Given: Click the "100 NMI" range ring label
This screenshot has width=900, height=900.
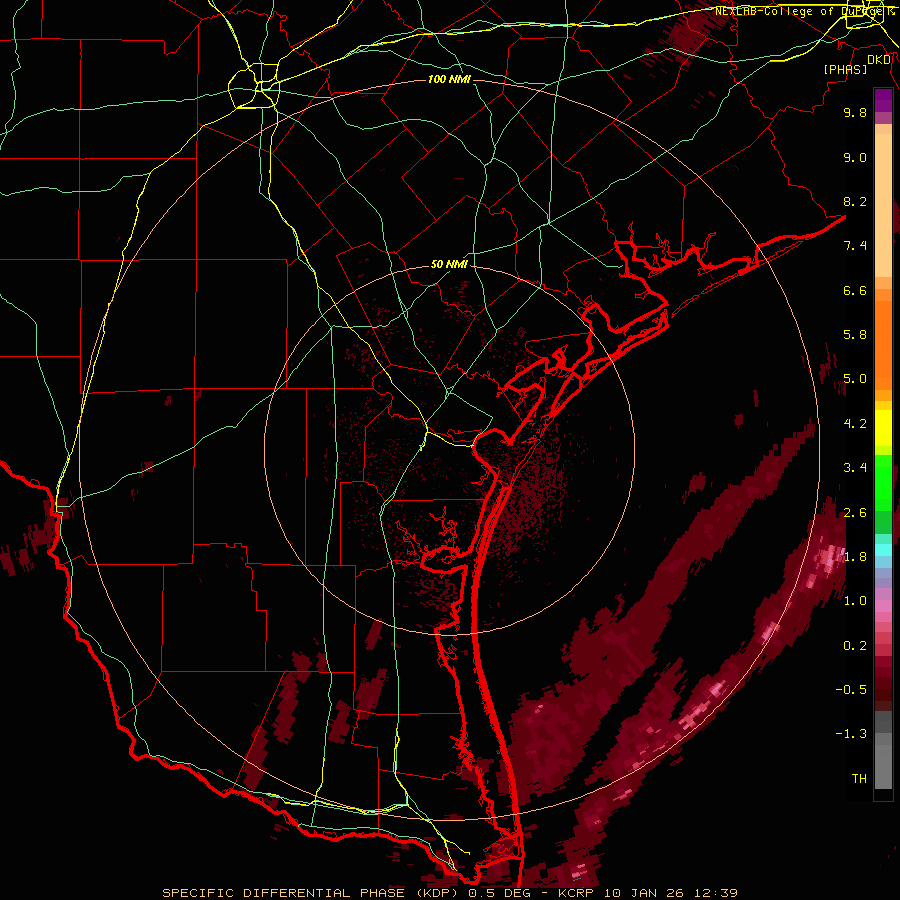Looking at the screenshot, I should (x=449, y=79).
